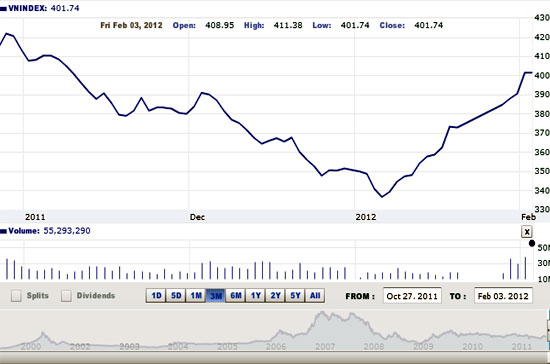Select the 2Y time range
Image resolution: width=550 pixels, height=364 pixels.
(275, 296)
